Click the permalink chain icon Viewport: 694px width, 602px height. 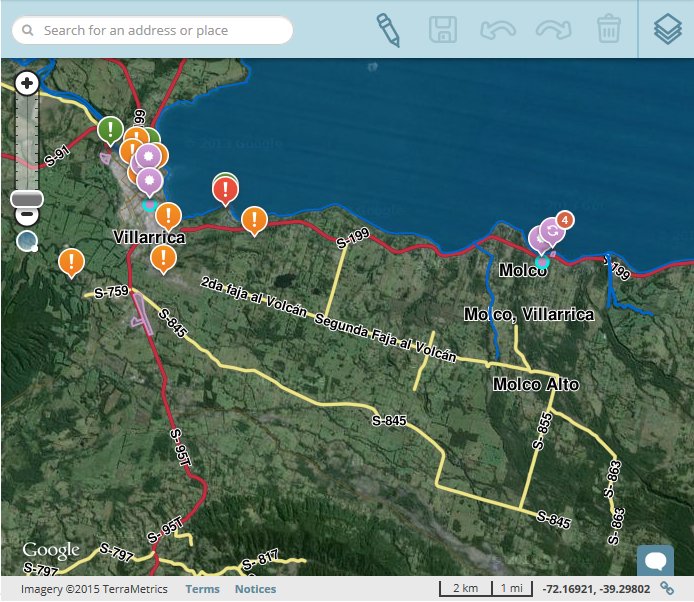coord(667,588)
